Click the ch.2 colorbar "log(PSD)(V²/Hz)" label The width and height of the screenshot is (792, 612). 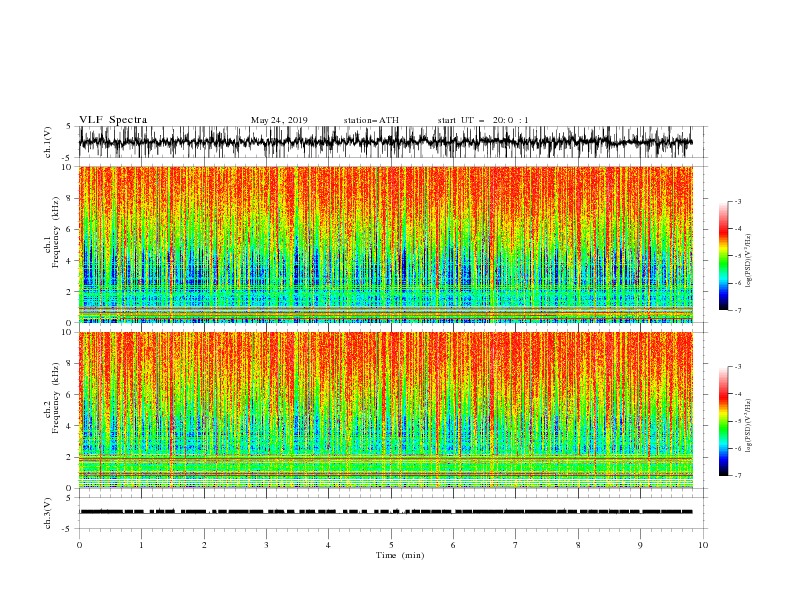pos(748,426)
